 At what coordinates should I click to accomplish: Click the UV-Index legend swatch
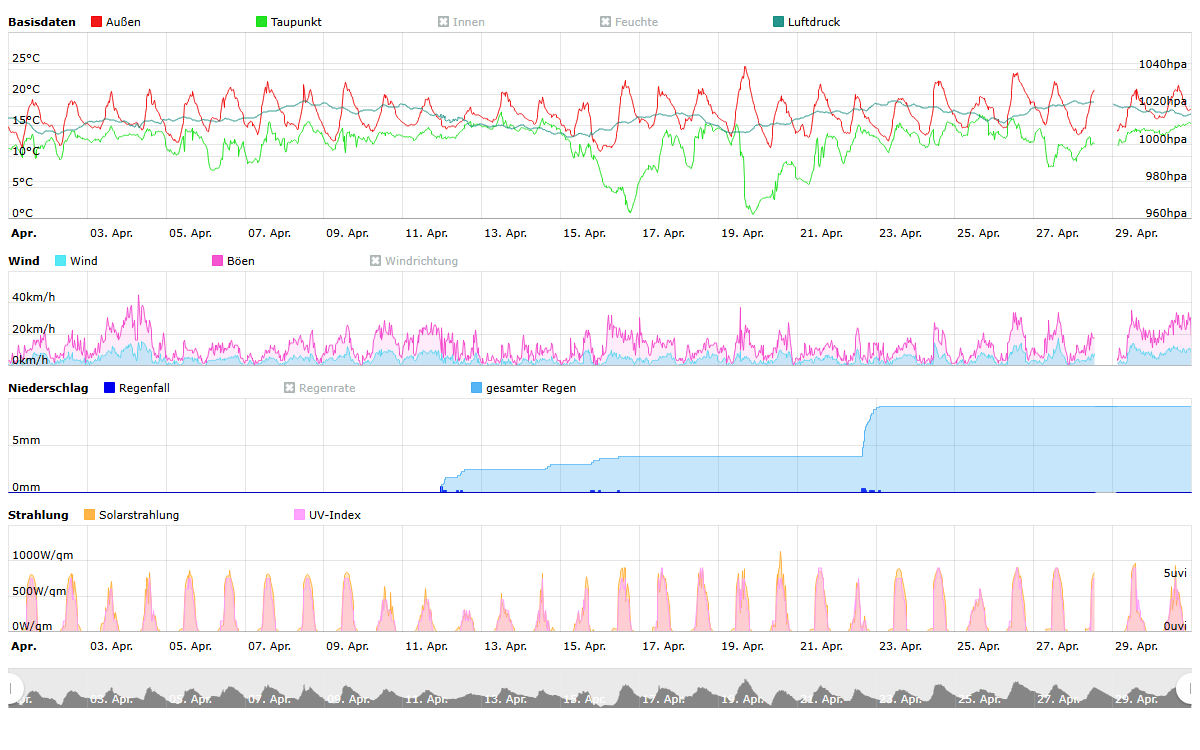[x=300, y=515]
